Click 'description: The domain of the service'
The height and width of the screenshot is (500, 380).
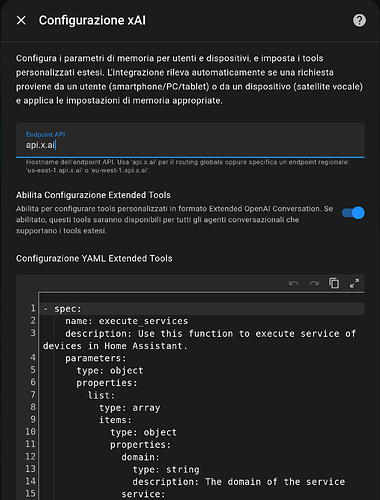[x=239, y=482]
